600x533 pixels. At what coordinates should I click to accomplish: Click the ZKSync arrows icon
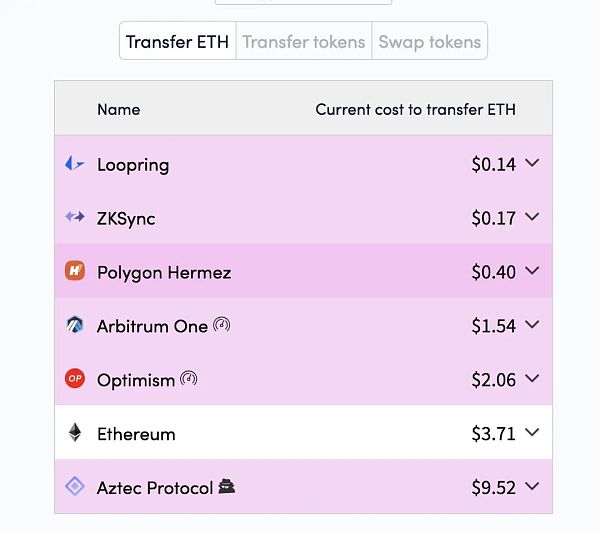[x=74, y=217]
